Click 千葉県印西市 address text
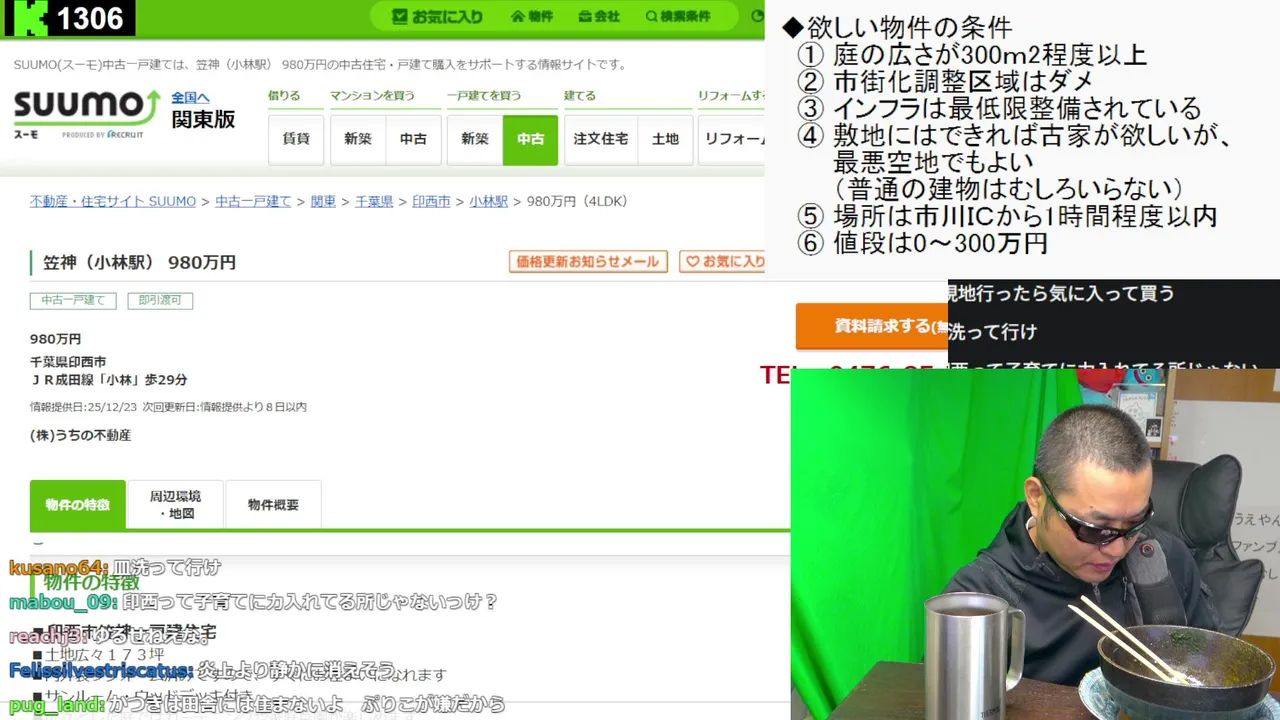 click(x=68, y=362)
